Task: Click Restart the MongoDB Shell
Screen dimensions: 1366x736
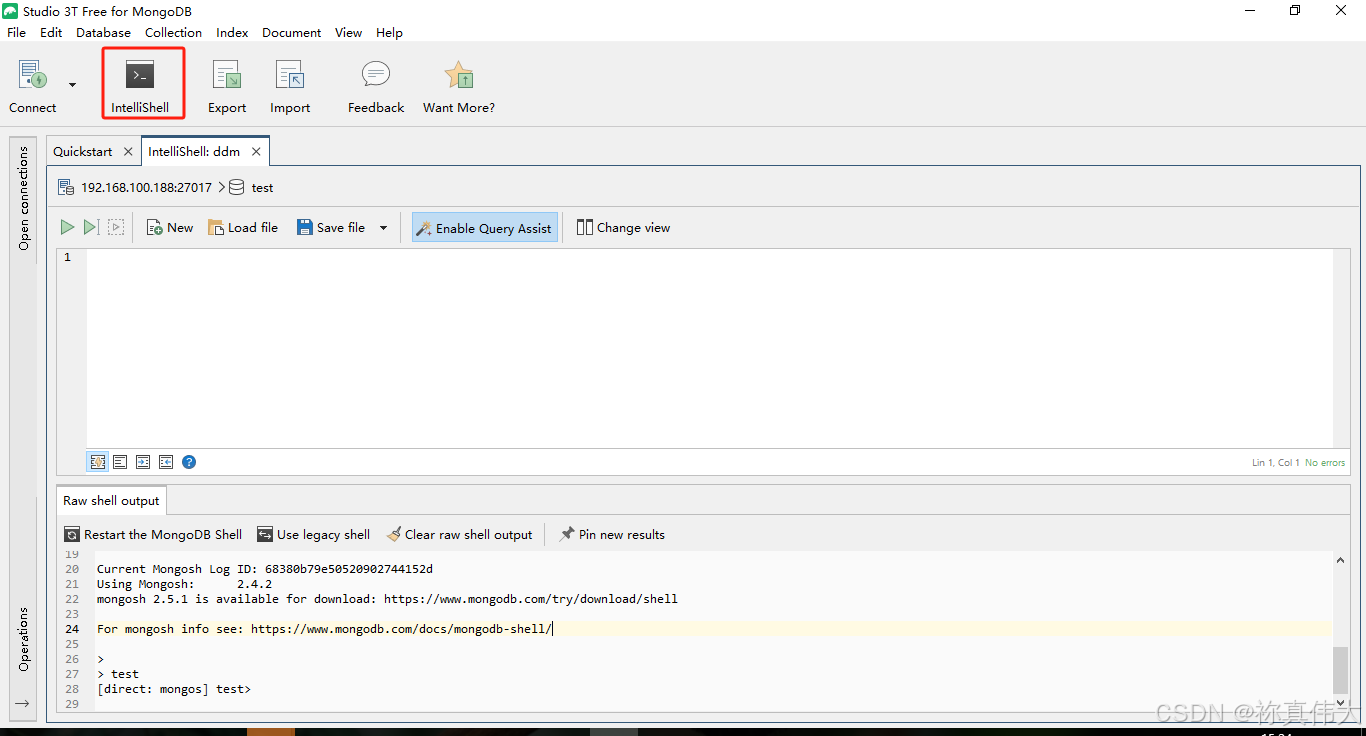Action: 153,535
